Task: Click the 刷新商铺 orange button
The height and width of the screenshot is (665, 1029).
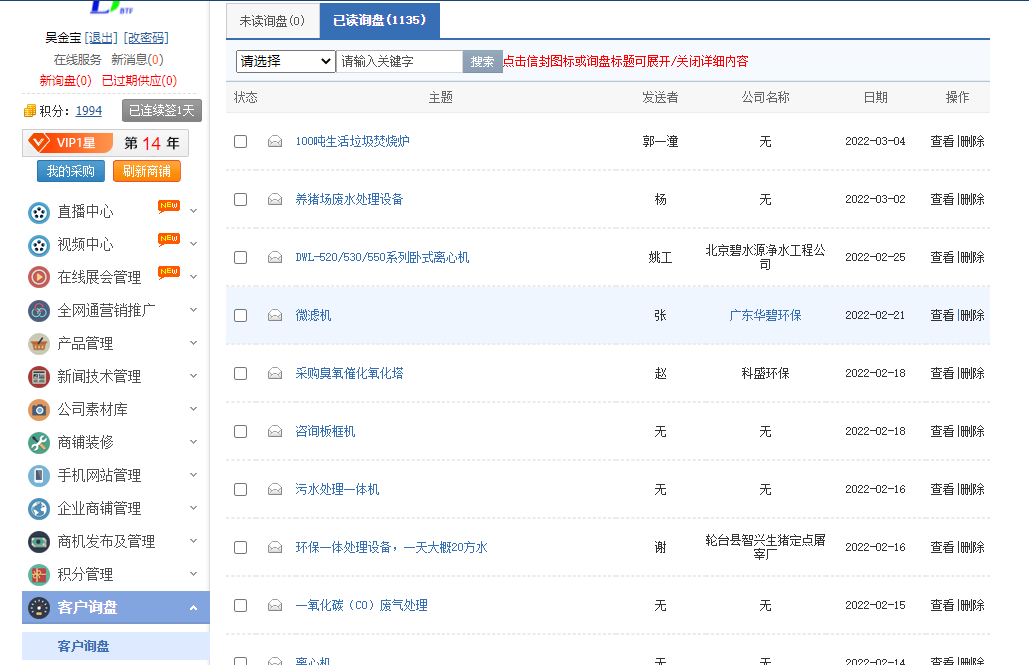Action: [146, 171]
